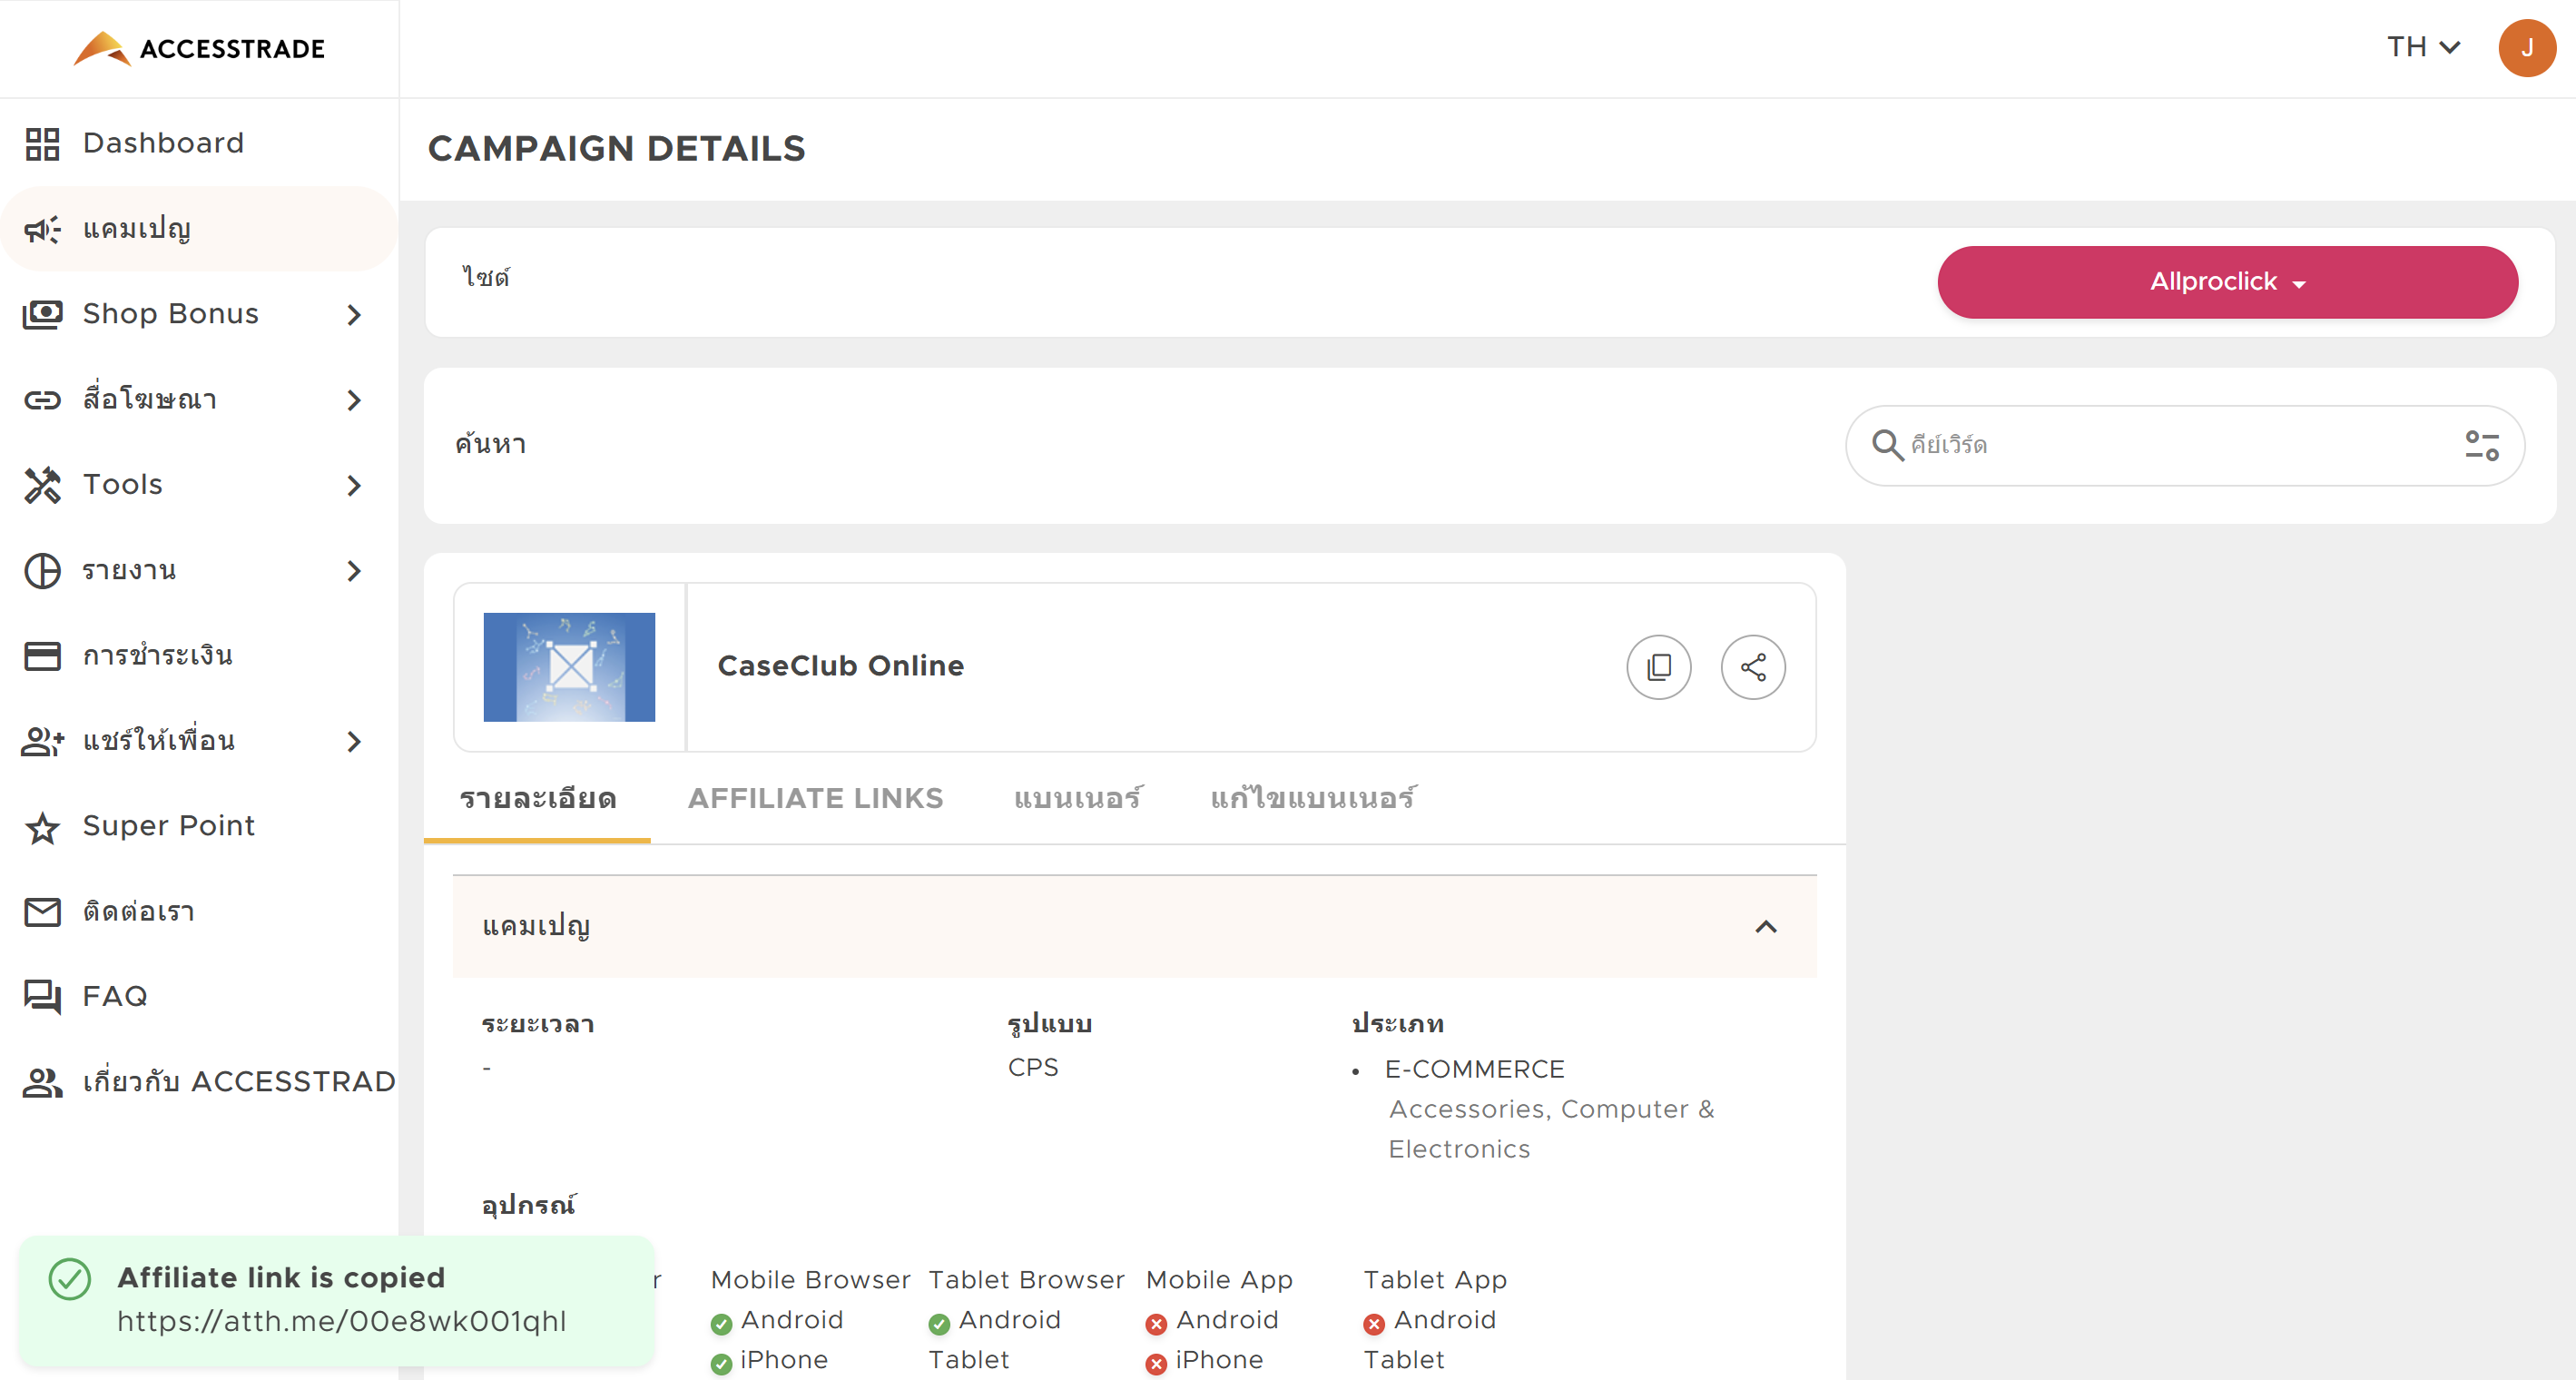Click the Shop Bonus money icon

(42, 315)
